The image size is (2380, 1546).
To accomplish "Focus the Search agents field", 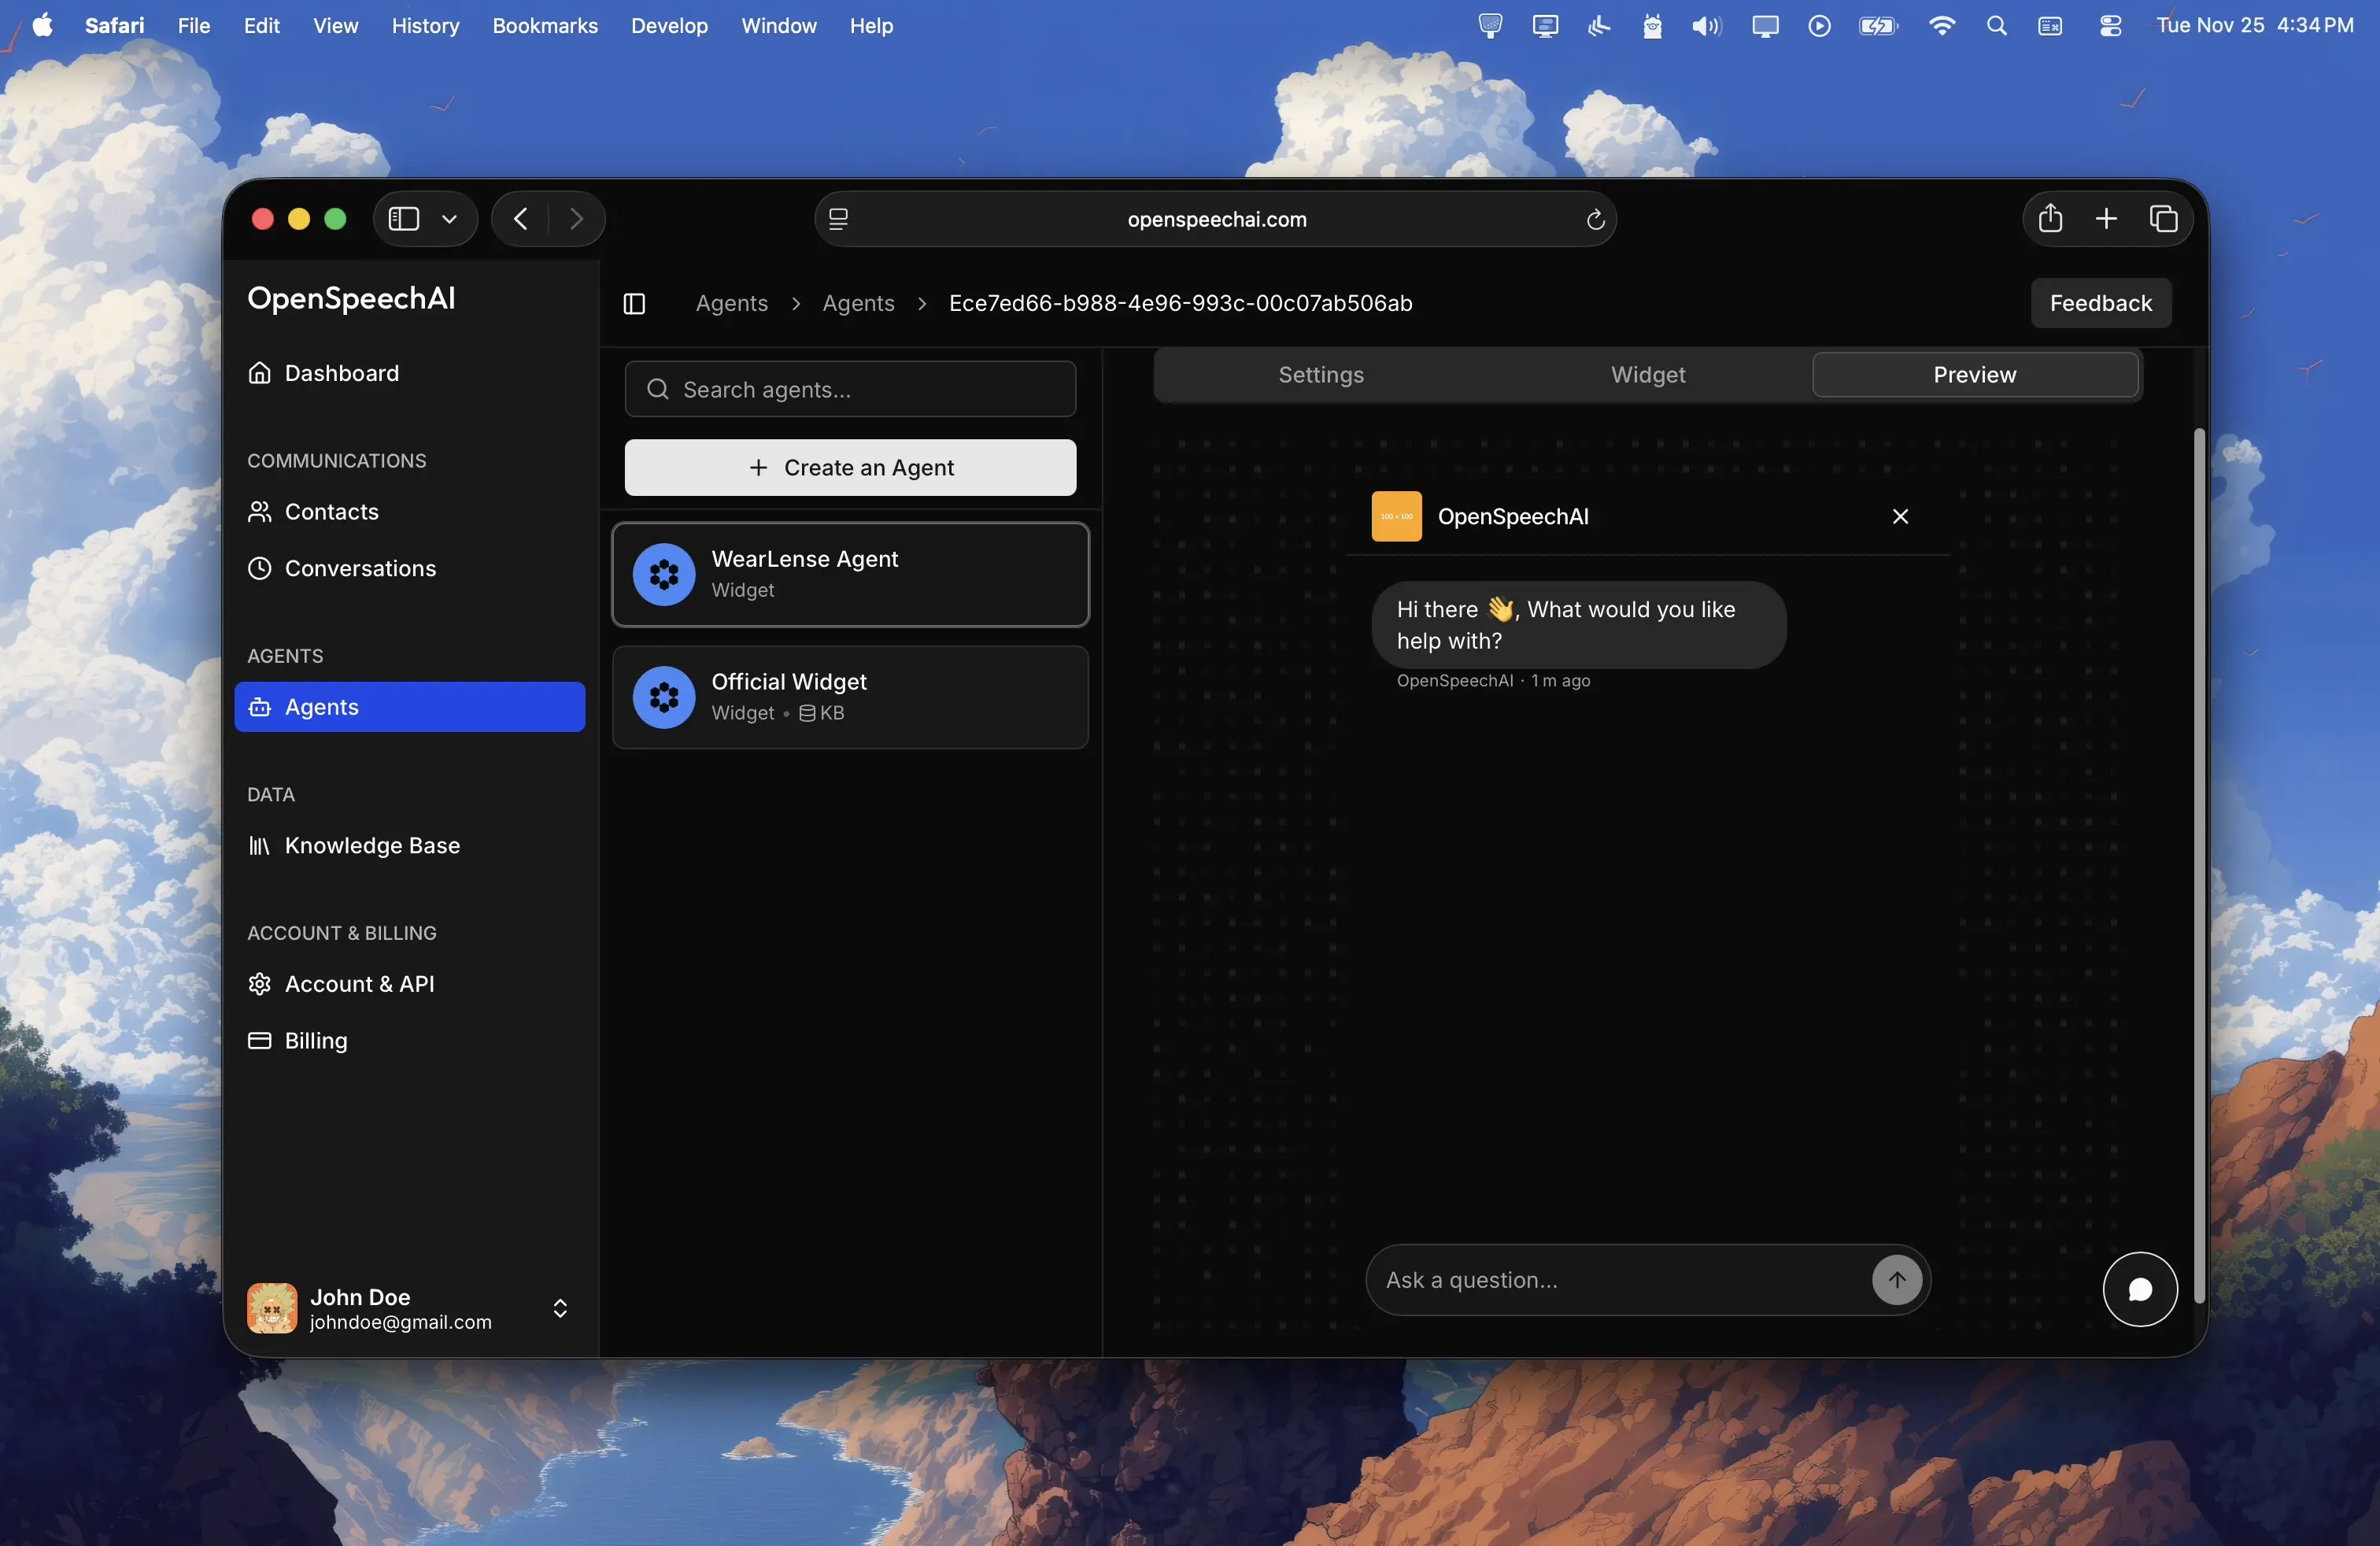I will (850, 389).
